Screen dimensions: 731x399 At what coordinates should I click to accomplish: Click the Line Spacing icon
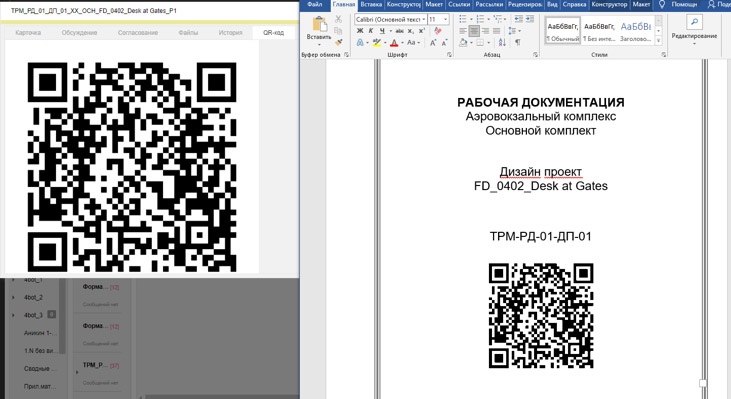tap(512, 31)
